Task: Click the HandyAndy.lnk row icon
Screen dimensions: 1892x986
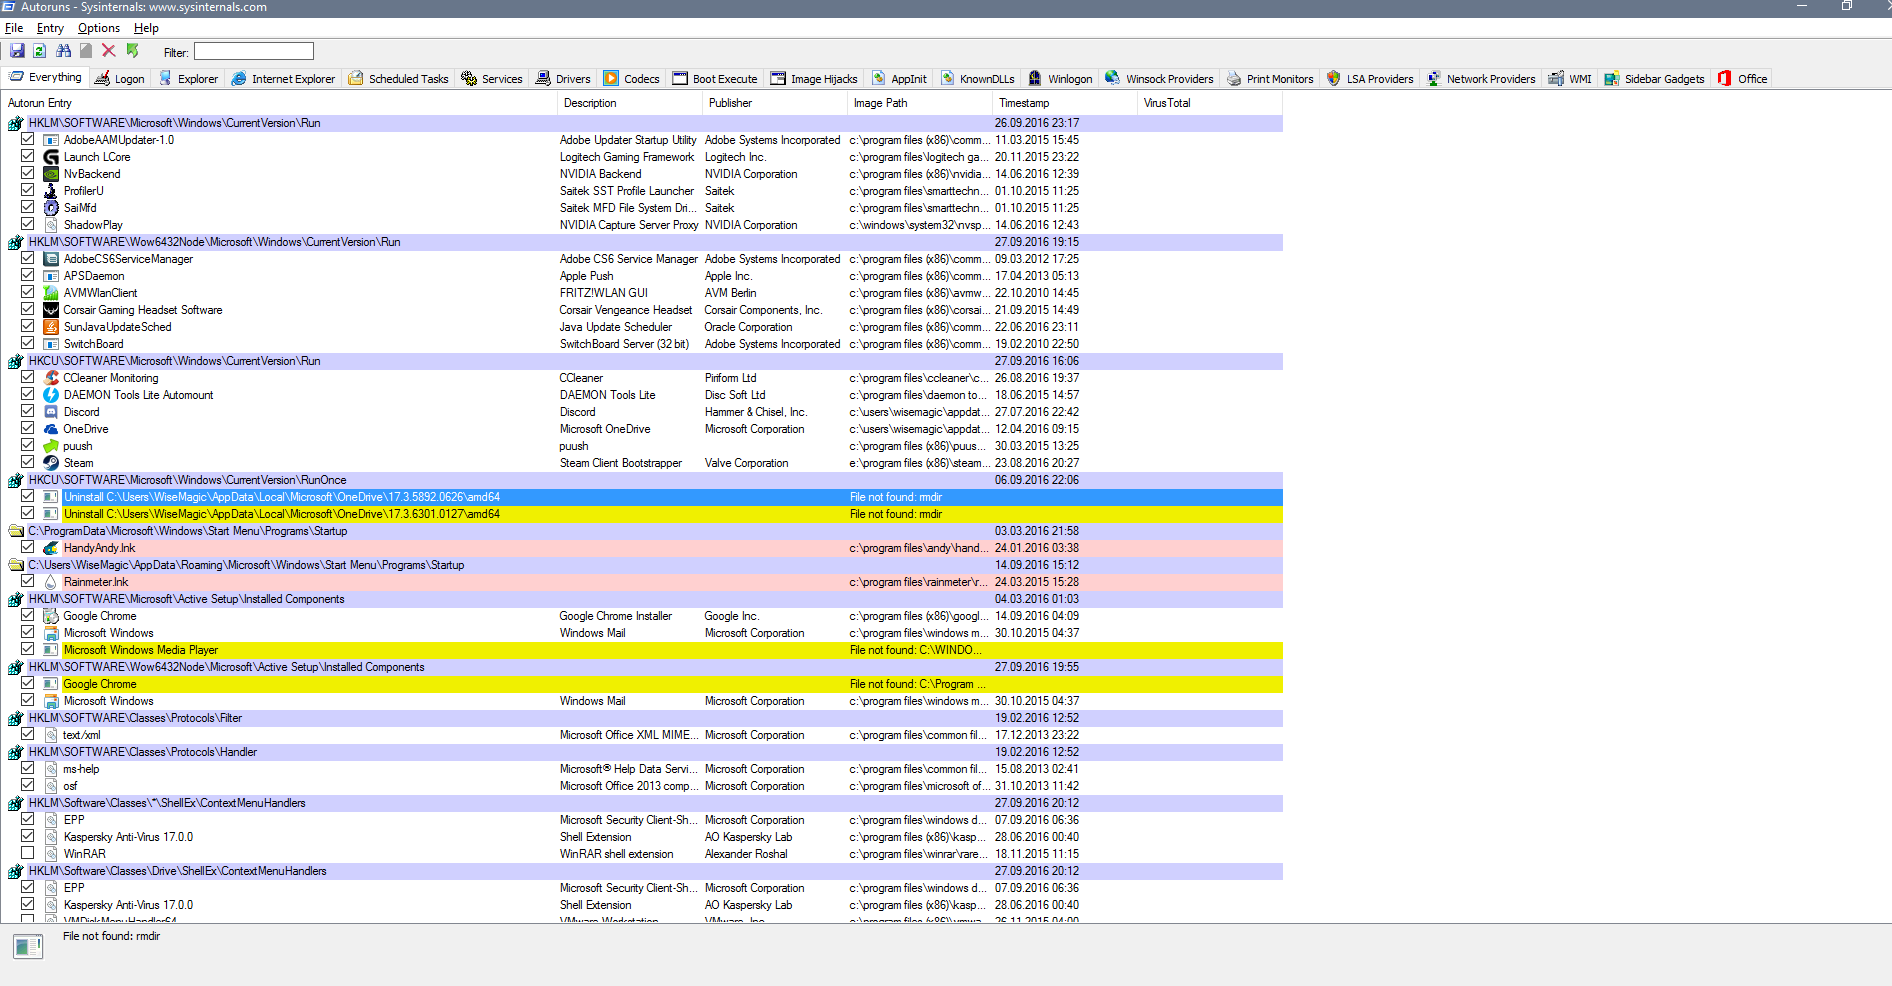Action: (x=51, y=548)
